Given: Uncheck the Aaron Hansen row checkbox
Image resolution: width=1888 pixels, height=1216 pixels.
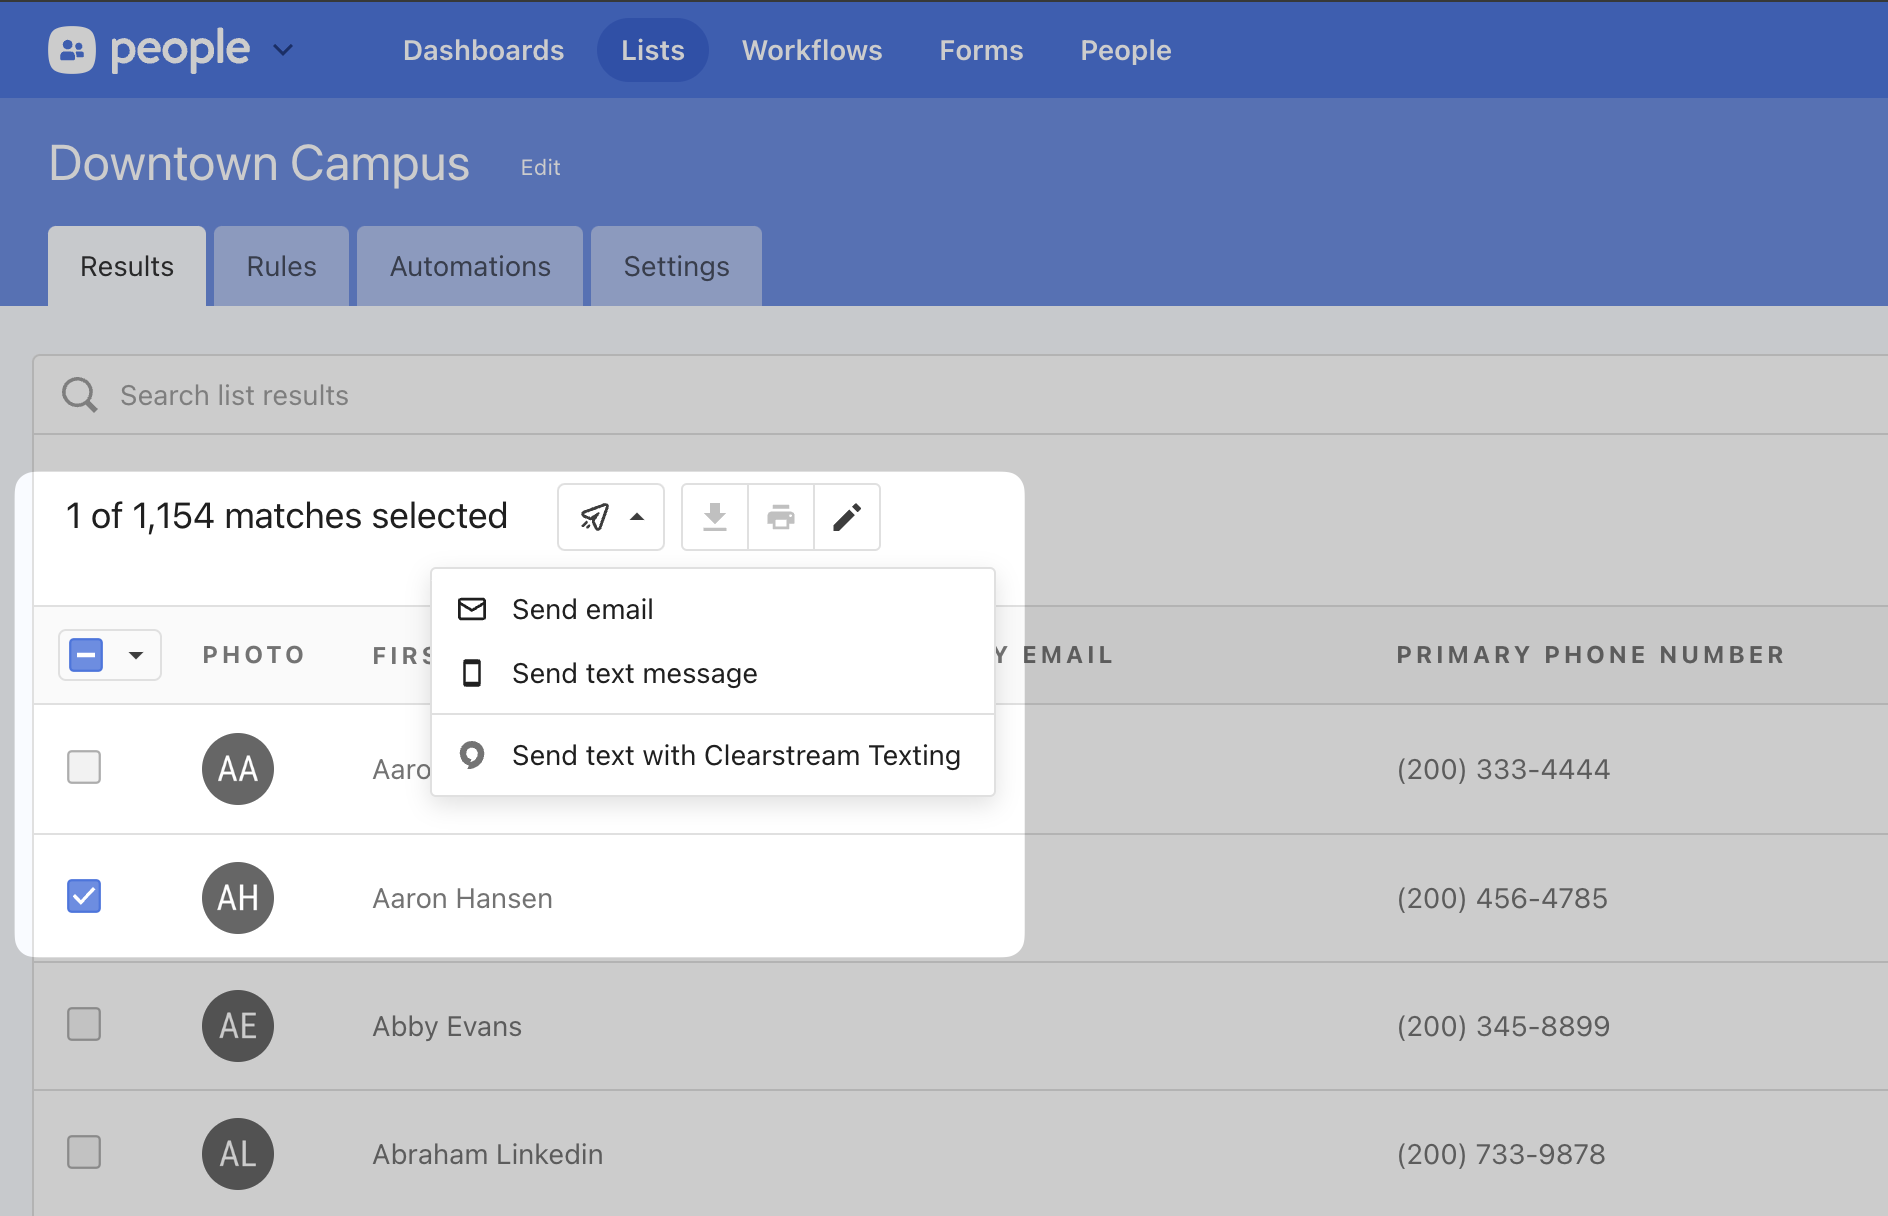Looking at the screenshot, I should coord(84,896).
